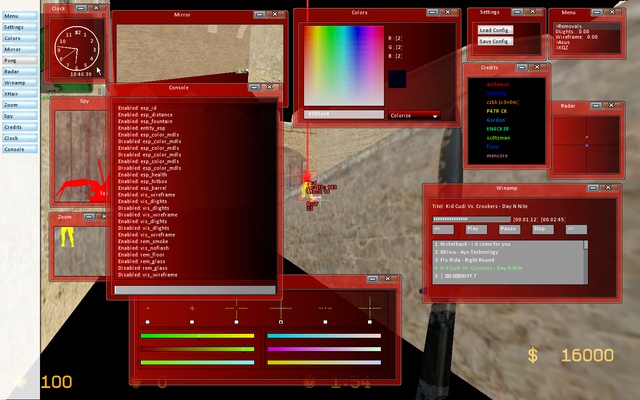Screen dimensions: 640x400
Task: Pause the Winamp track
Action: (509, 229)
